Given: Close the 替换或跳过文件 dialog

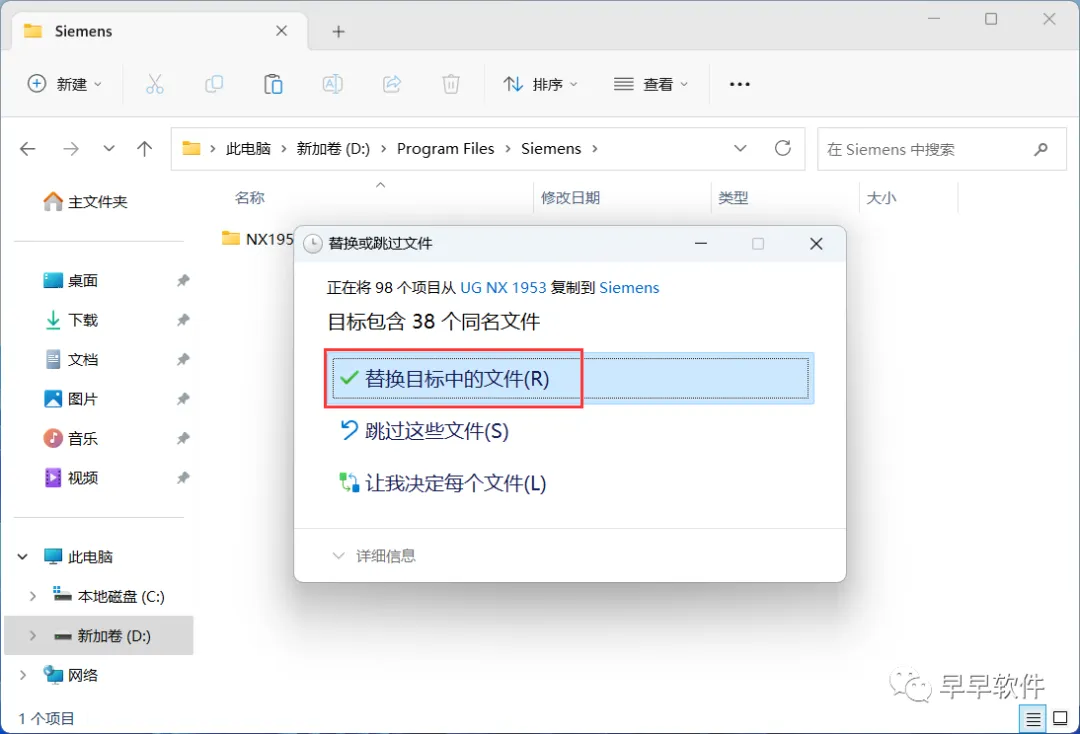Looking at the screenshot, I should coord(816,244).
